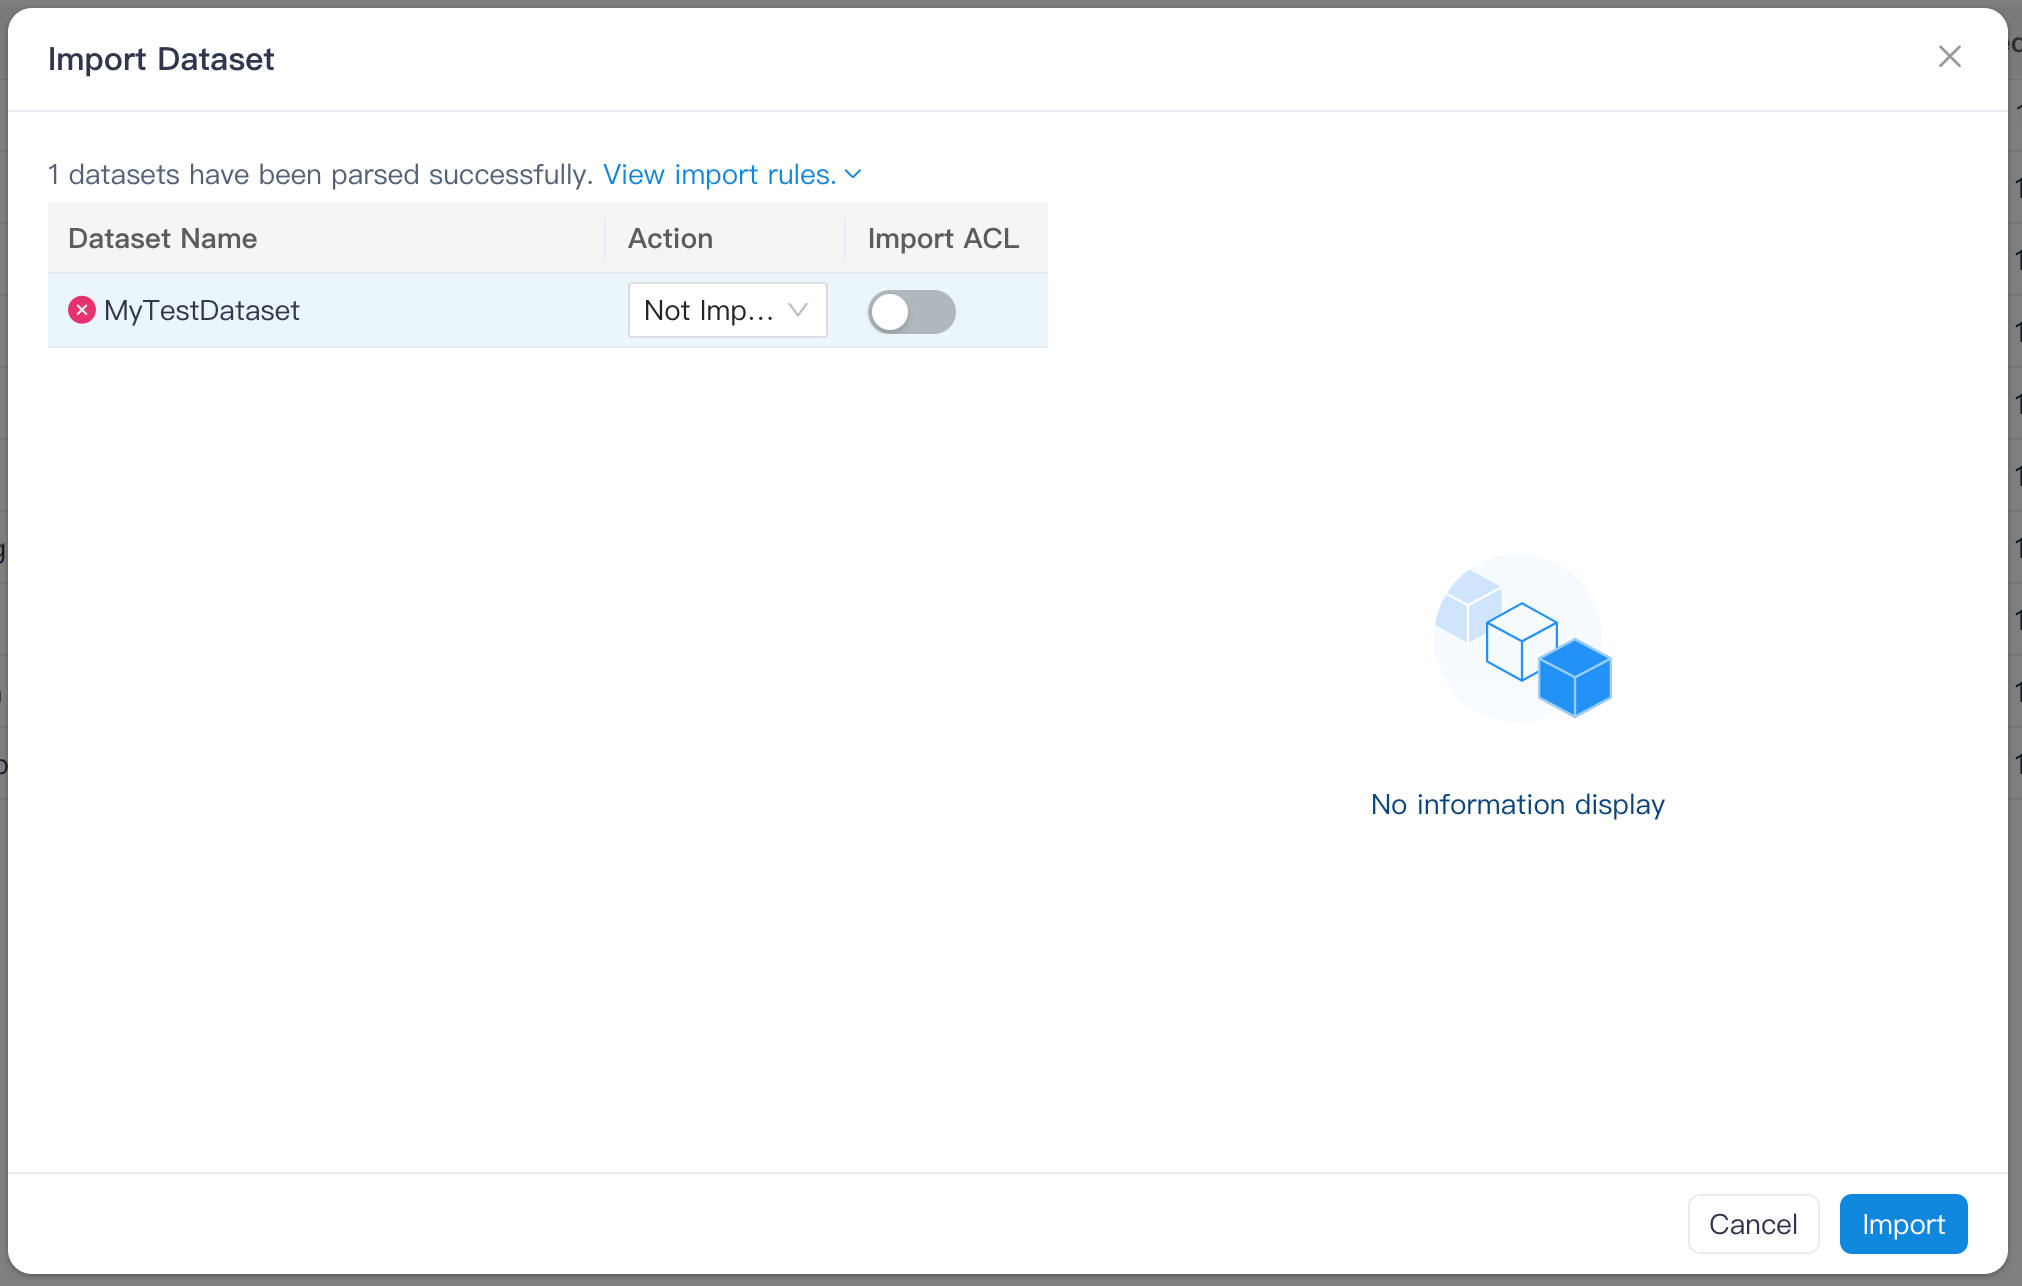Click the No information display text
This screenshot has height=1286, width=2022.
click(1517, 804)
